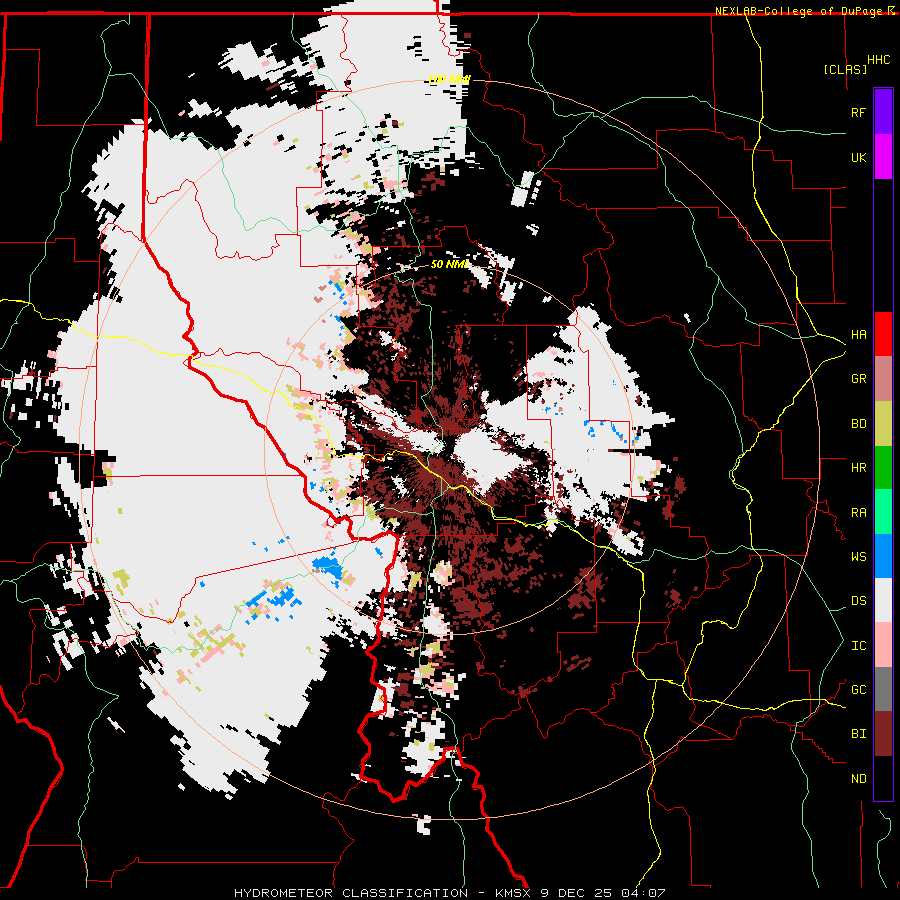
Task: Click the GC gray legend swatch
Action: [x=883, y=689]
